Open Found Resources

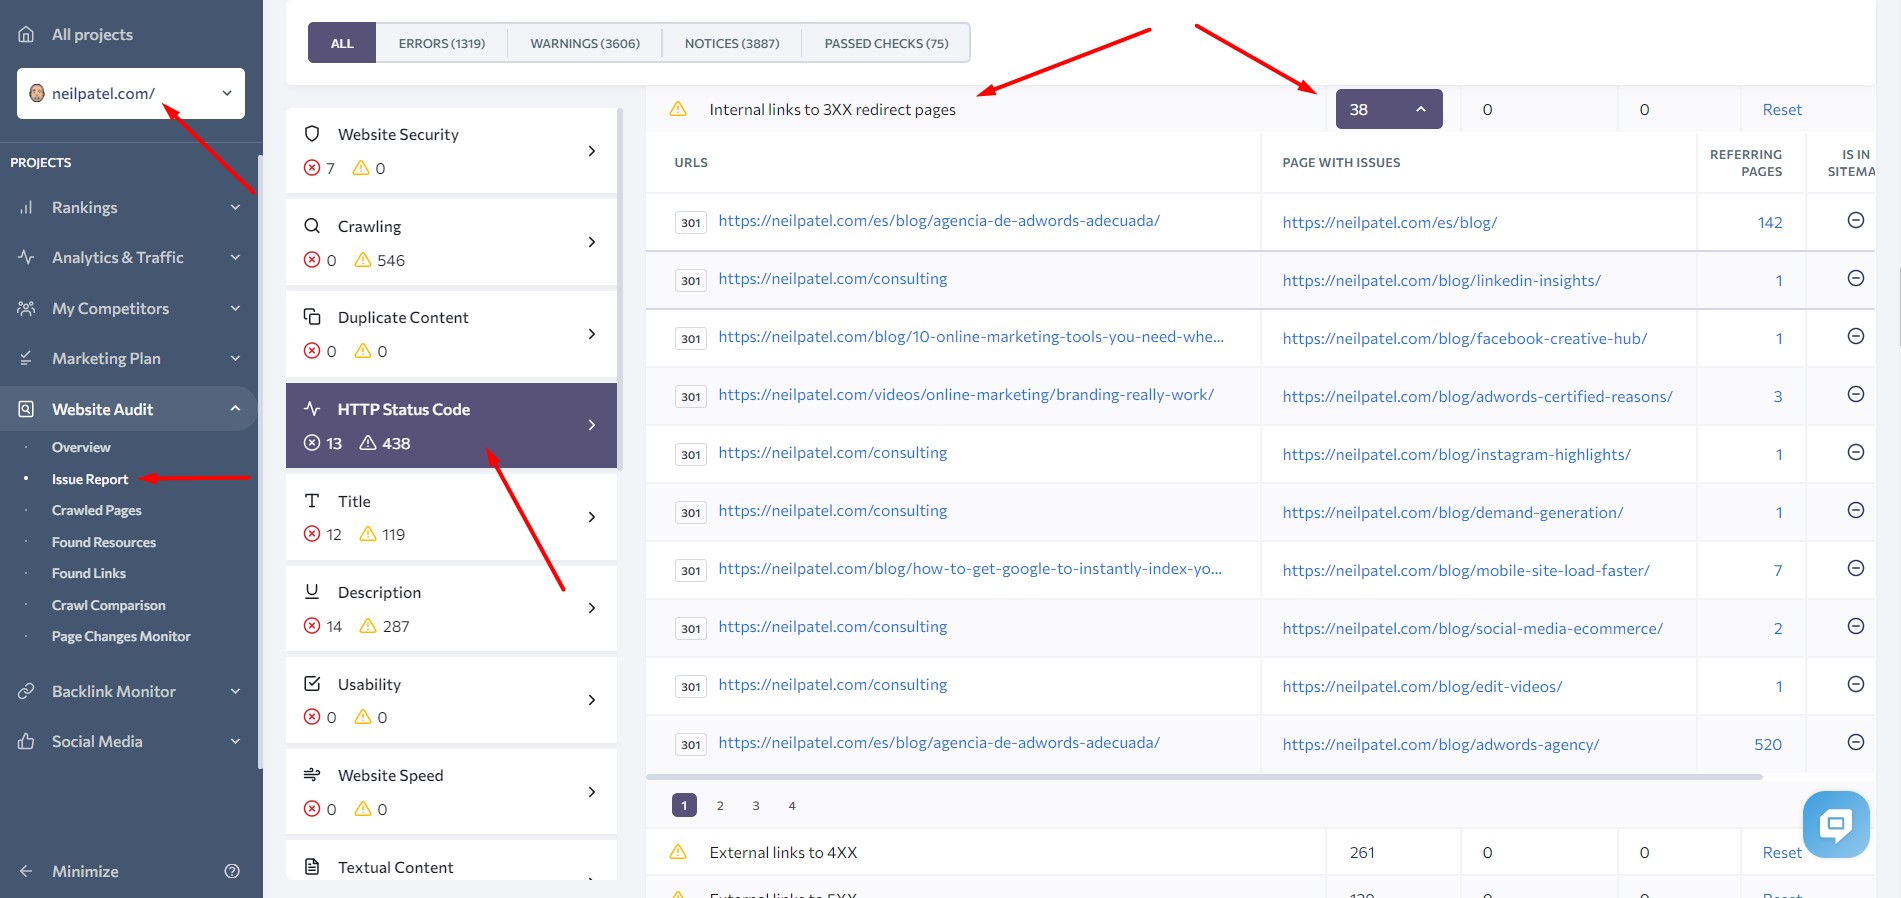coord(104,542)
